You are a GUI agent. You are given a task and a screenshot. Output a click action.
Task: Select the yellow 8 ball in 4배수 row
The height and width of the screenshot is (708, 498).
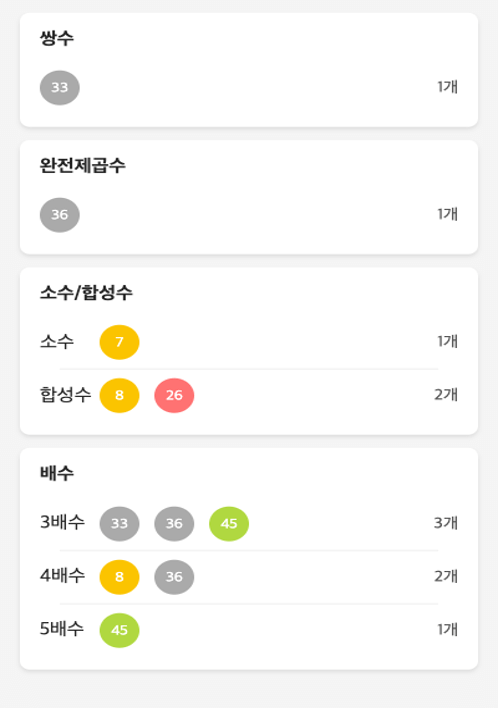point(119,577)
